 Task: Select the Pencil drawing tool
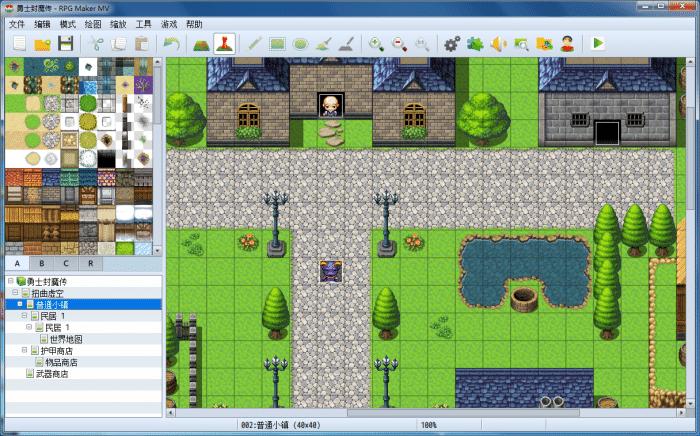coord(255,44)
